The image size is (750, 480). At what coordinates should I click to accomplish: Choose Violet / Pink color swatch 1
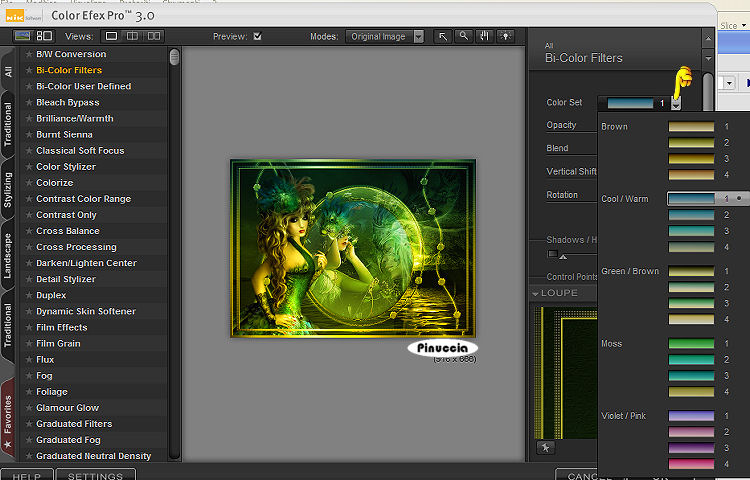tap(691, 415)
